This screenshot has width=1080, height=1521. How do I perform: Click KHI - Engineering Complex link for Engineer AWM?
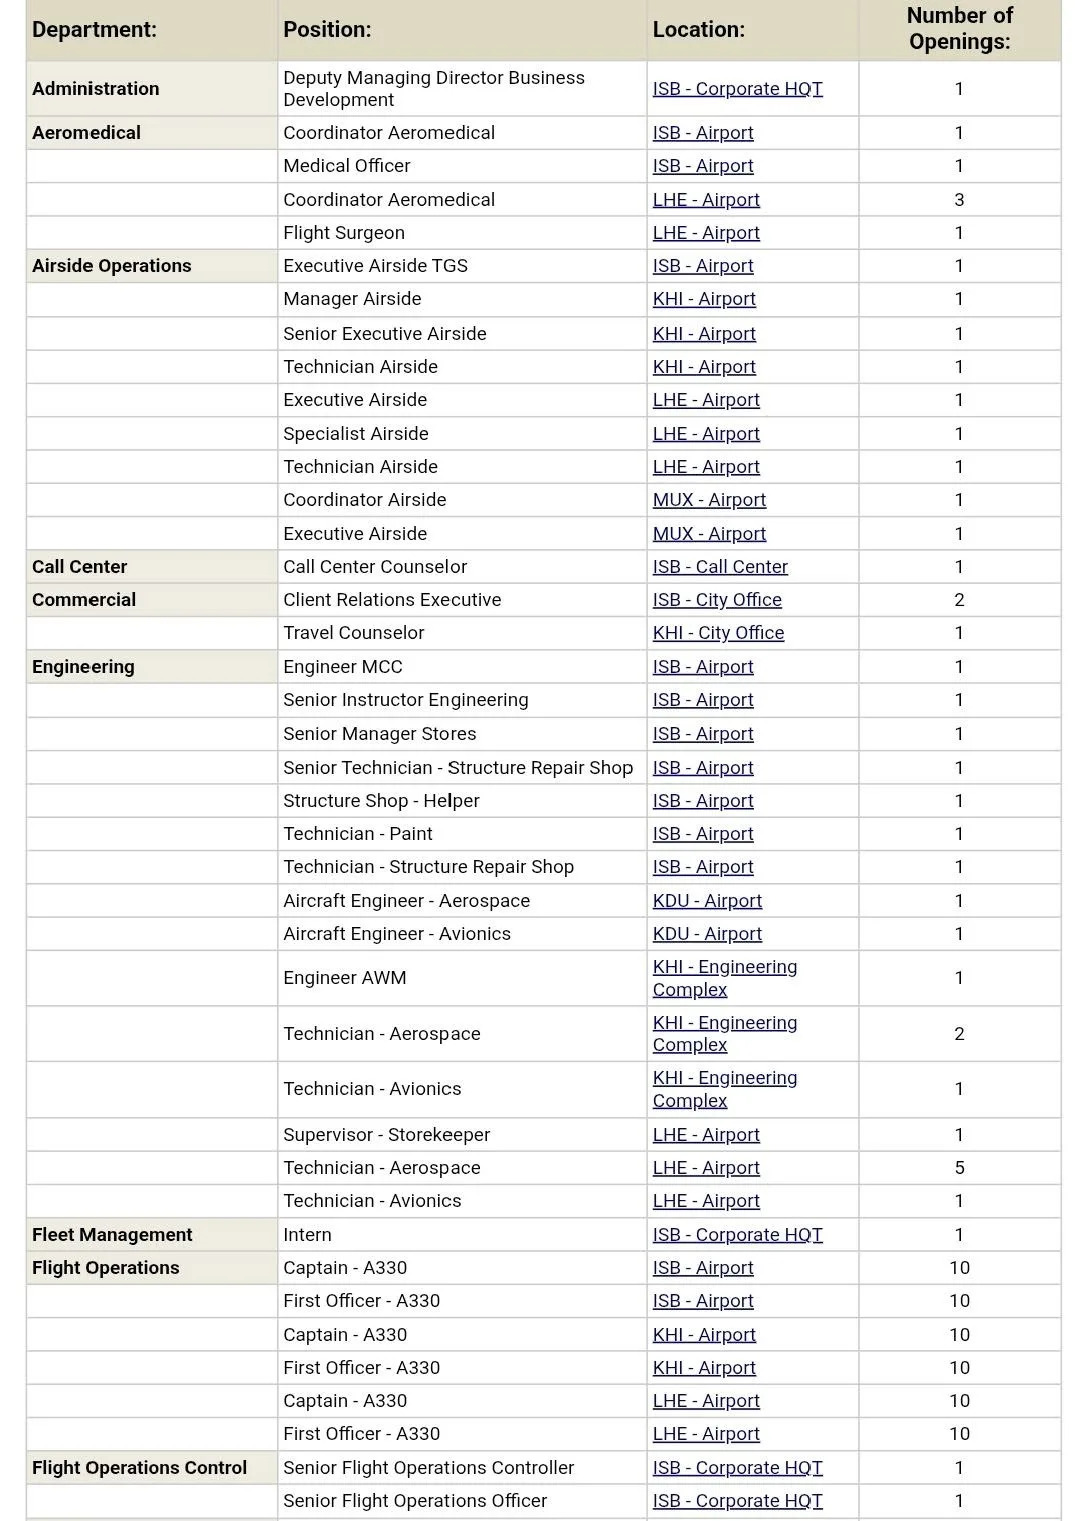[724, 978]
